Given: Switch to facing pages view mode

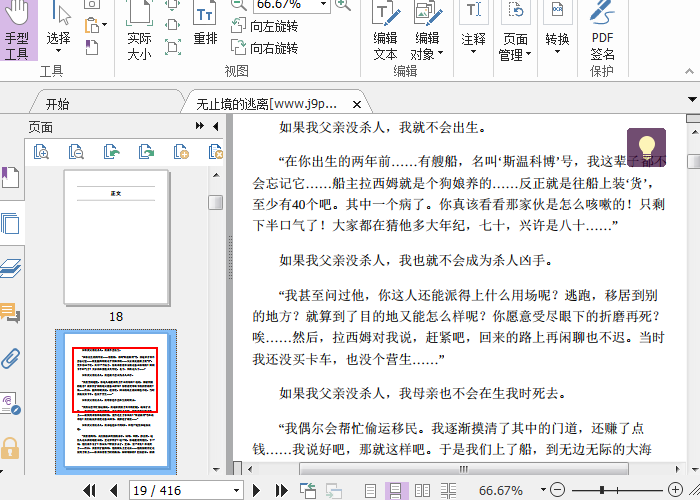Looking at the screenshot, I should click(x=422, y=491).
